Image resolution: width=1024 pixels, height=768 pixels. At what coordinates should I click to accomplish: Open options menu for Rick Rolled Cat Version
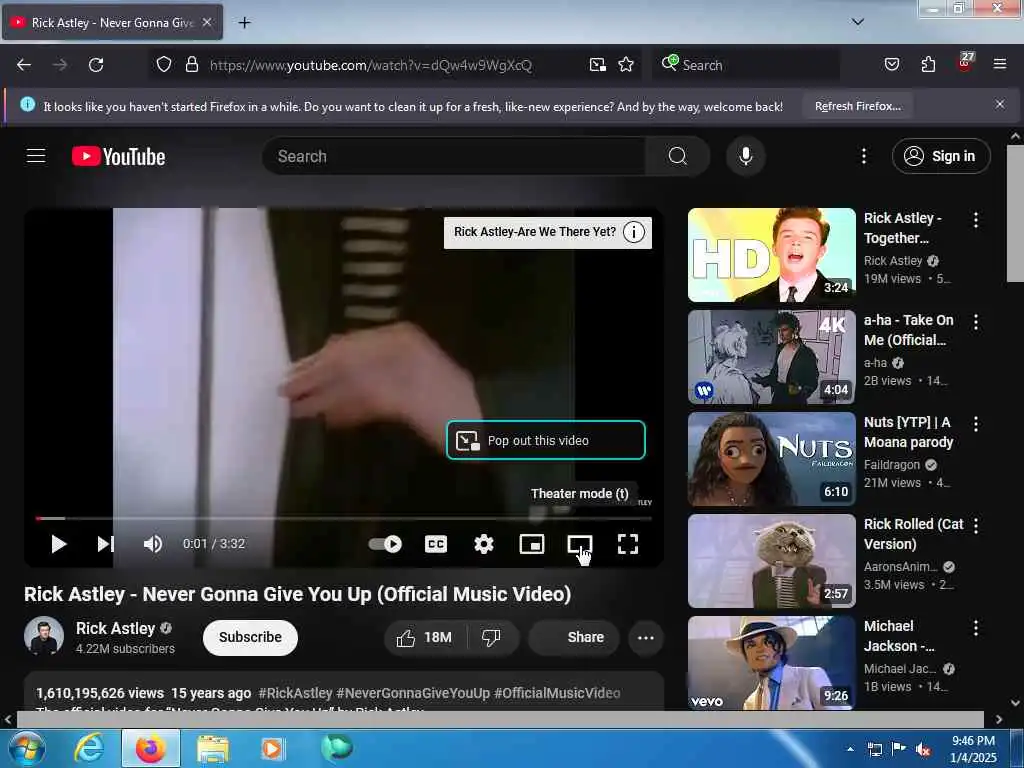coord(976,526)
